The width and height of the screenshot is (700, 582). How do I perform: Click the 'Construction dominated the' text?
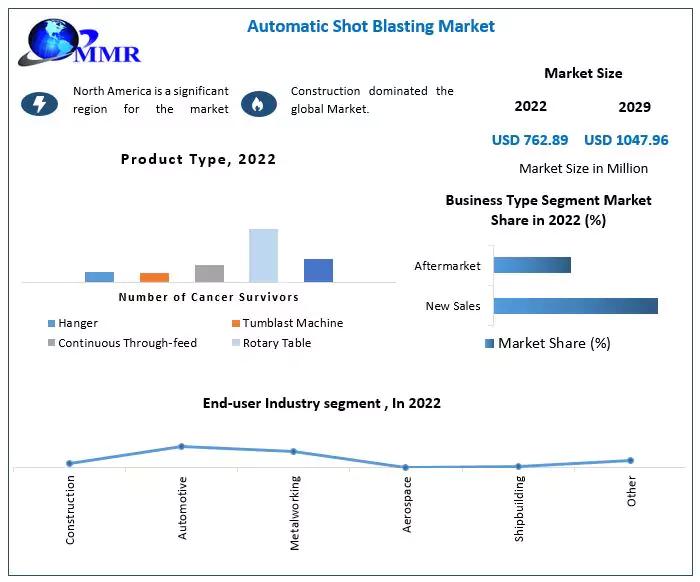[x=372, y=91]
